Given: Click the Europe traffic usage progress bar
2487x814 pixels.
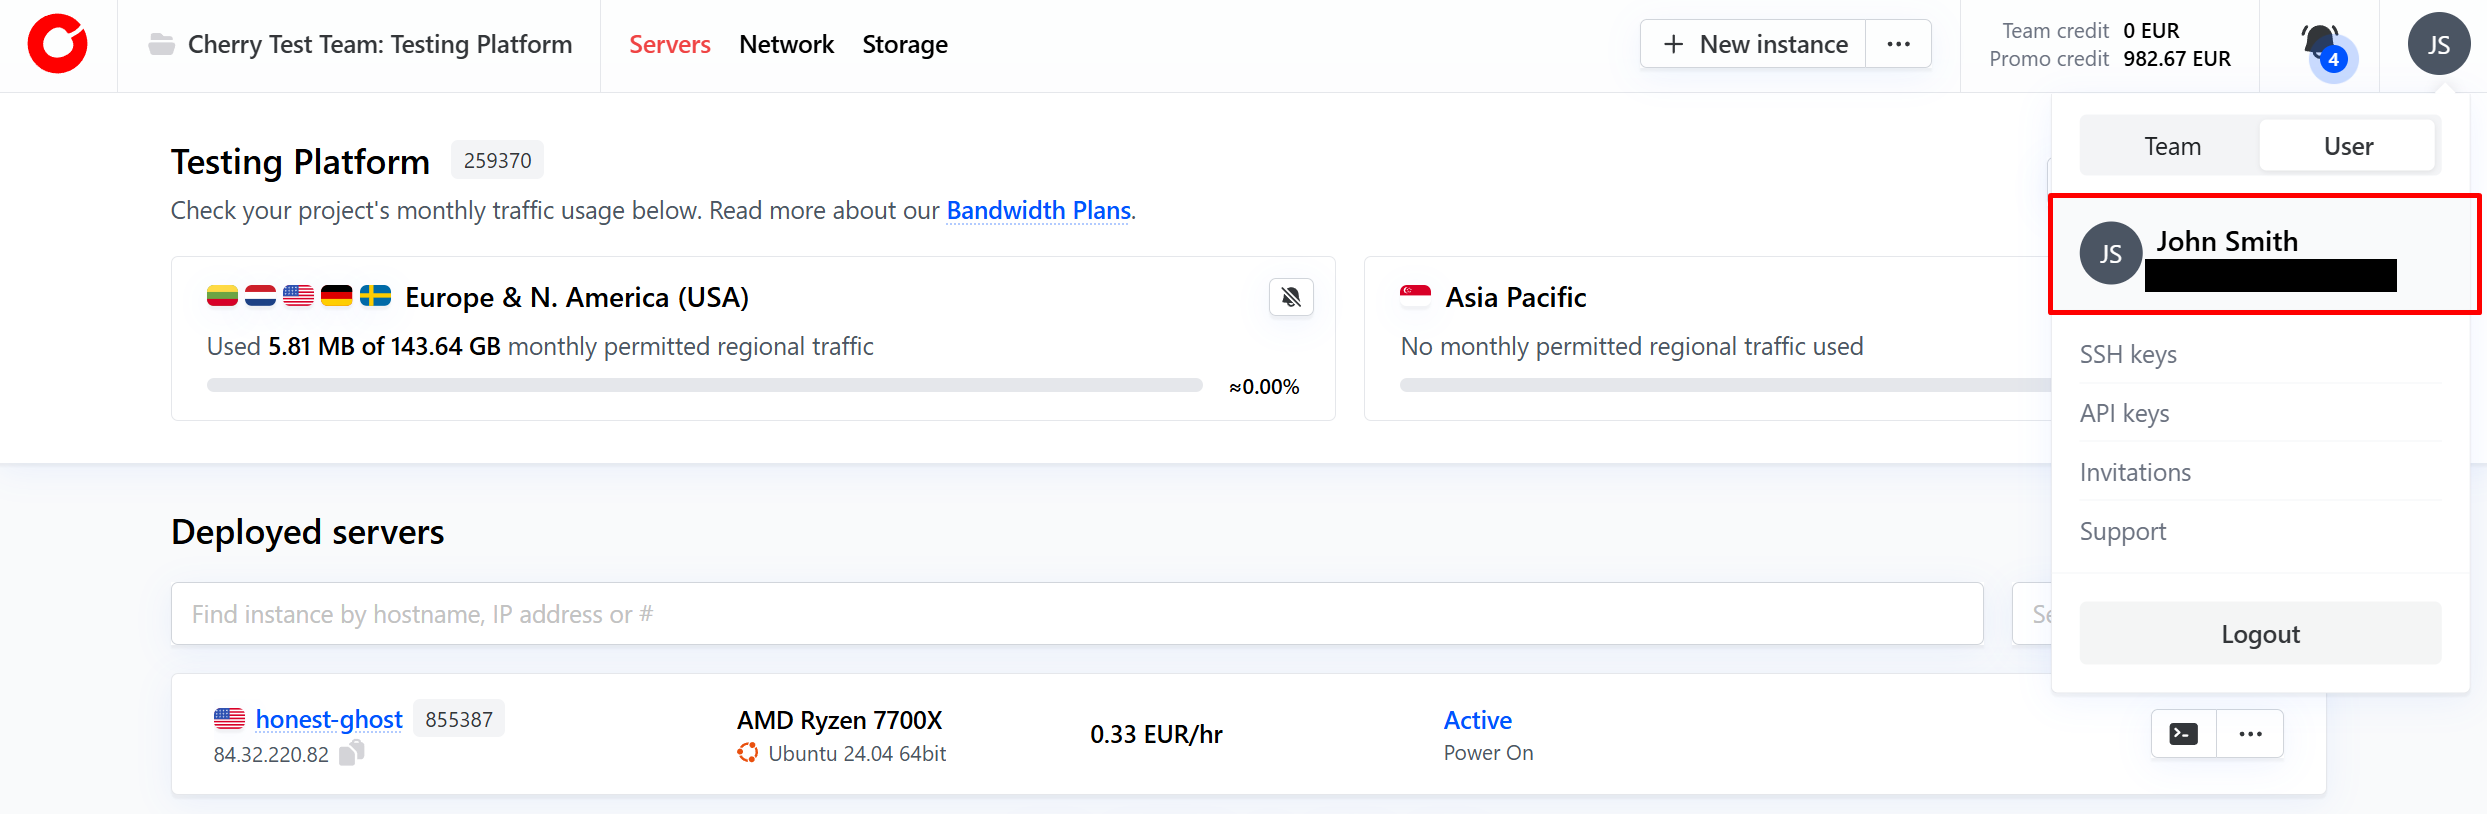Looking at the screenshot, I should (704, 386).
